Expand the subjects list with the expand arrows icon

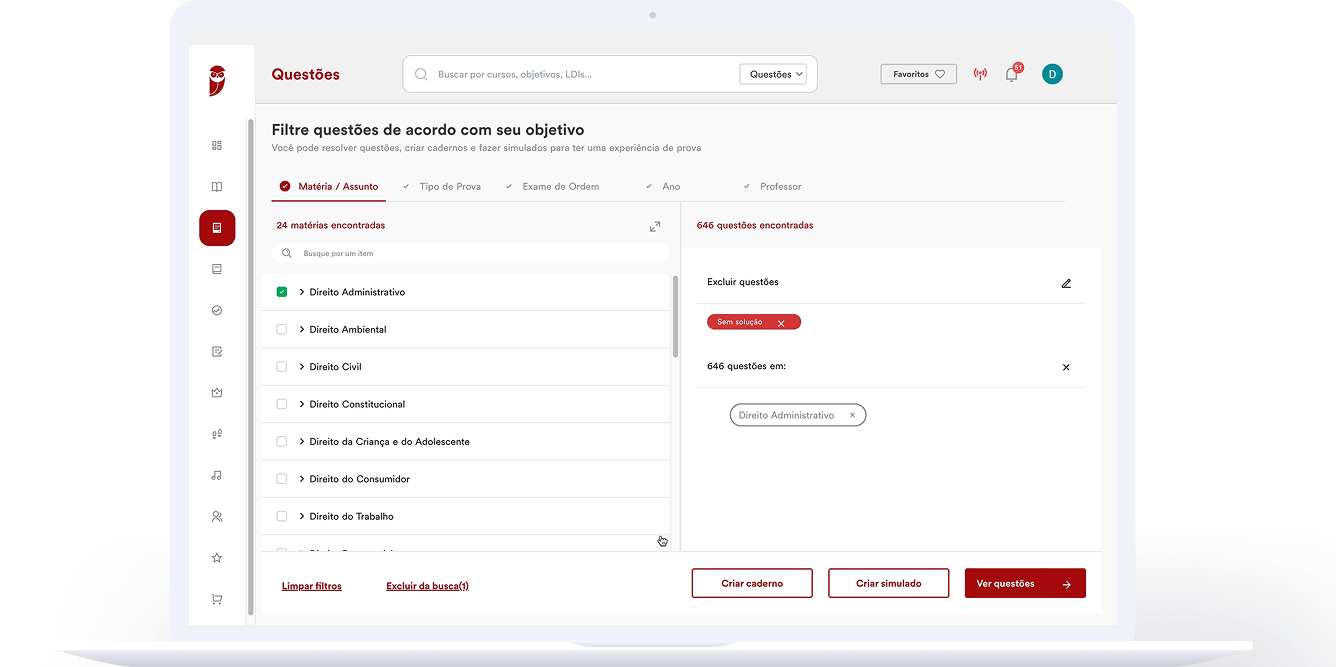coord(655,227)
